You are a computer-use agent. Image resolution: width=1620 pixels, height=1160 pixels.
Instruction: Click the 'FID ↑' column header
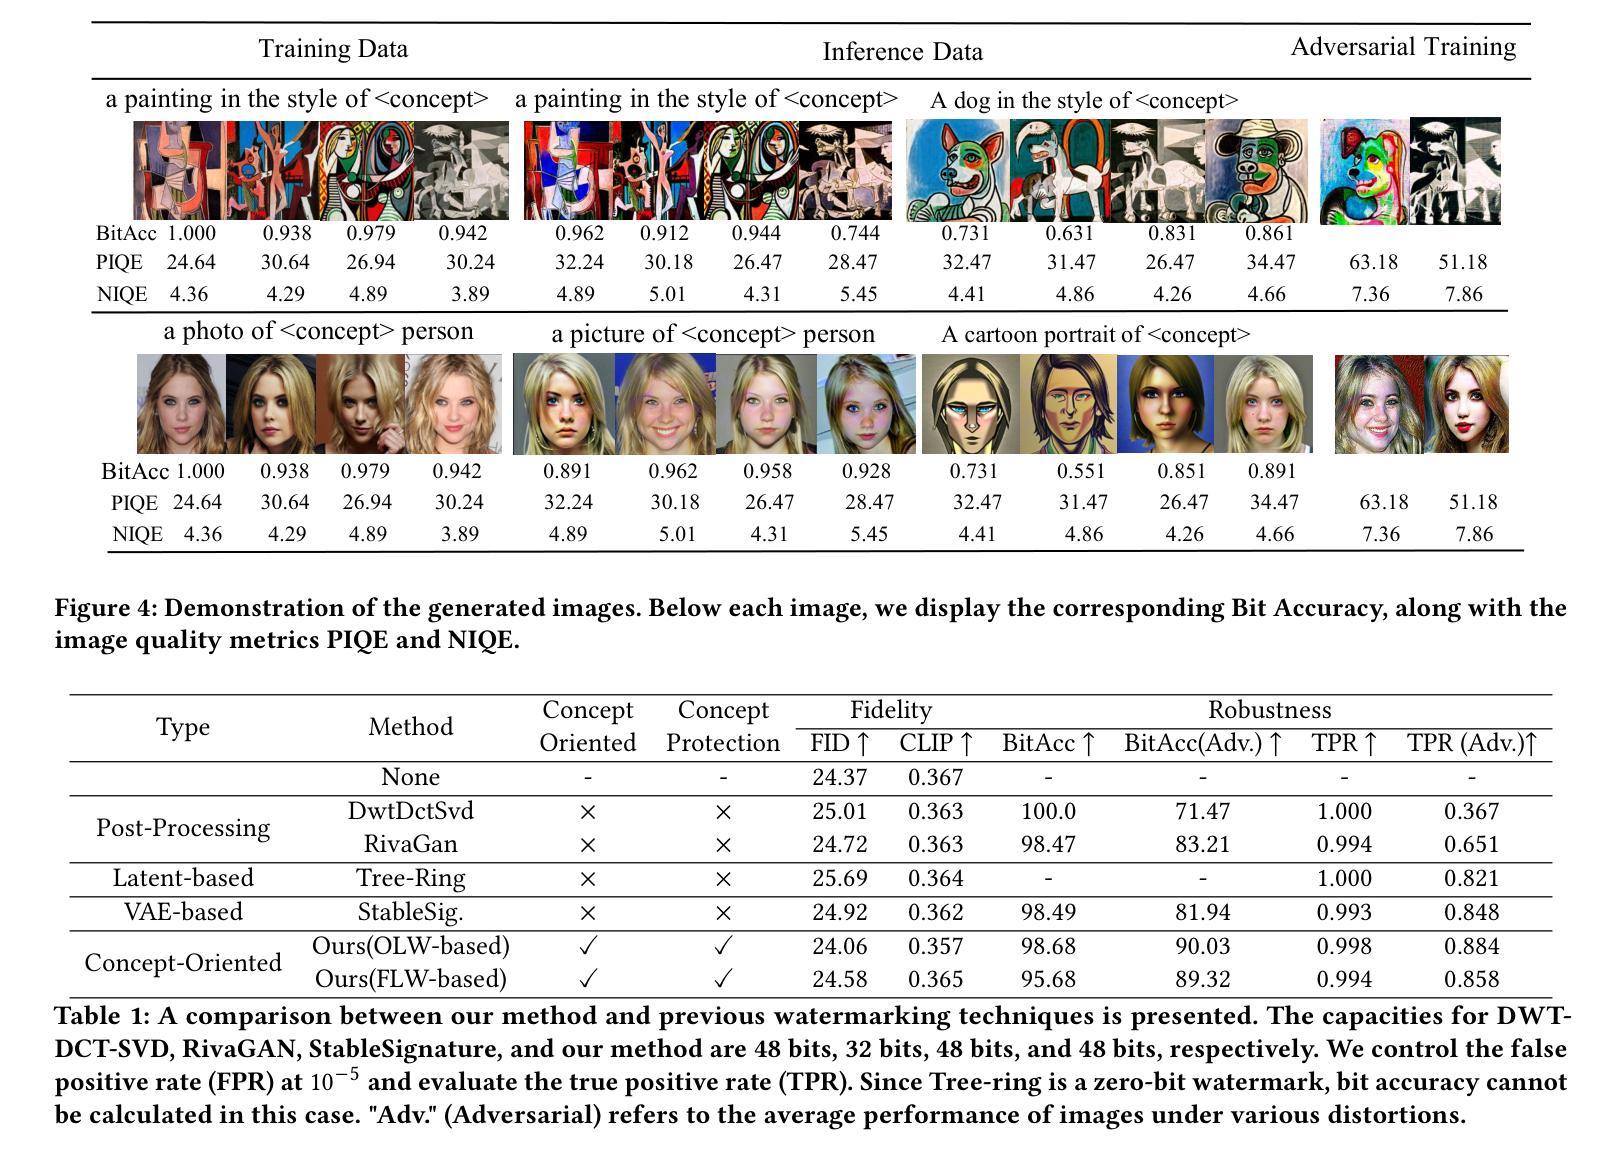coord(840,743)
